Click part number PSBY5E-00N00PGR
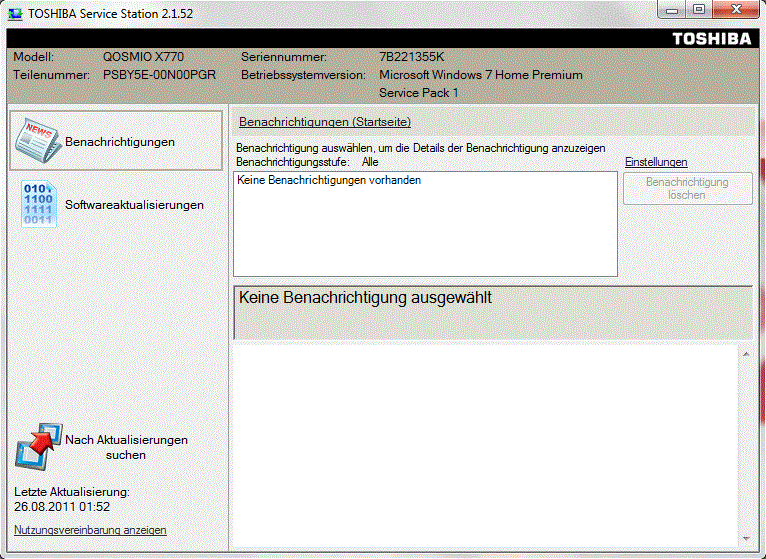Viewport: 766px width, 559px height. tap(159, 75)
